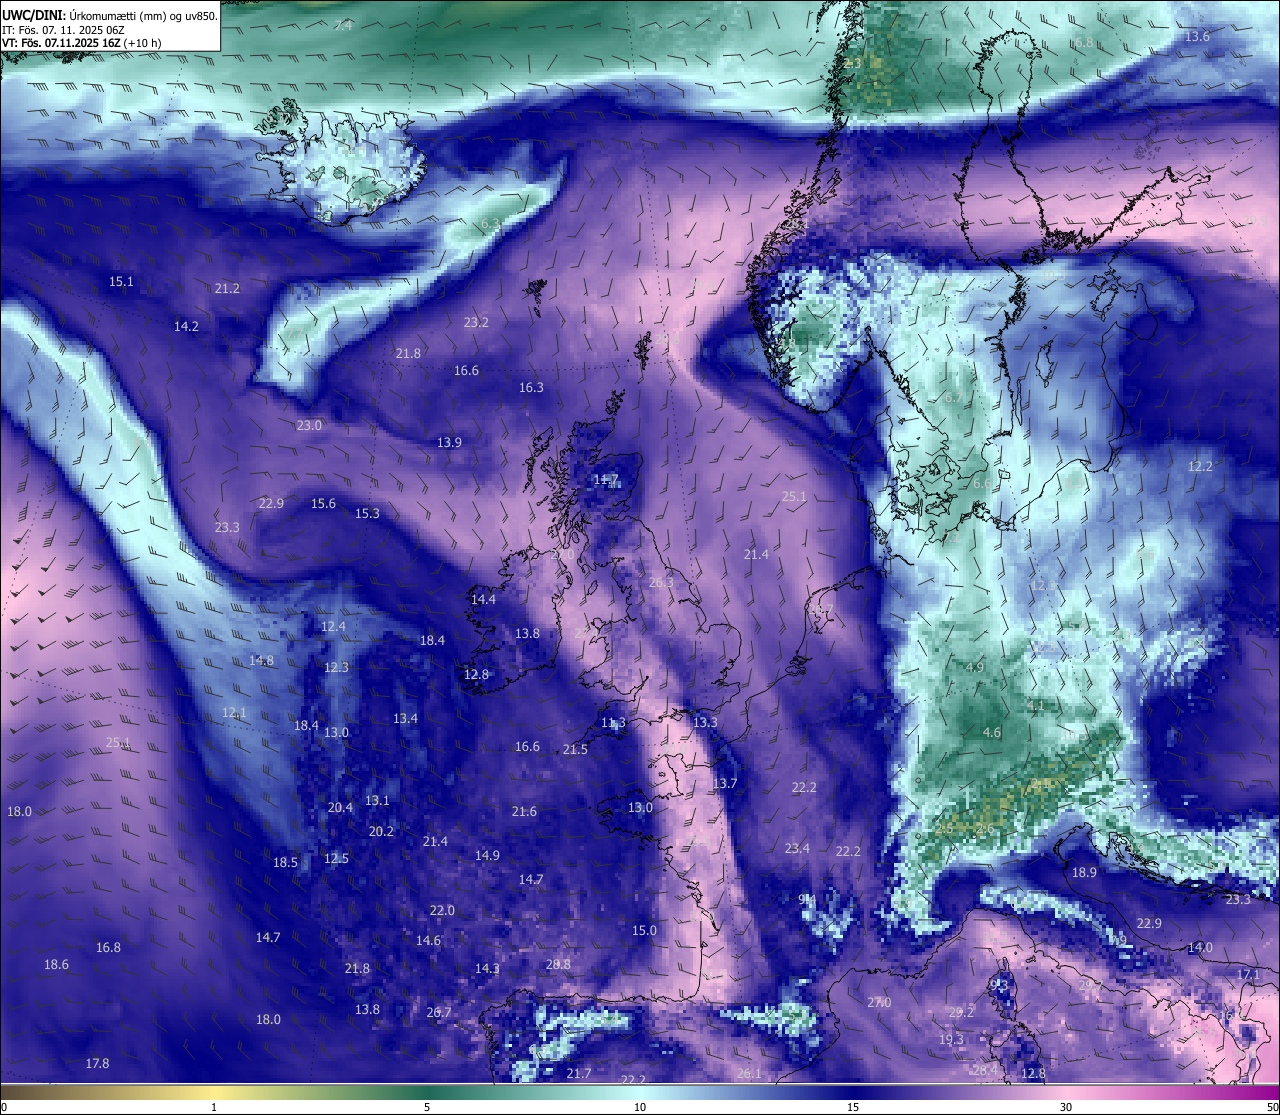Click the map value 13.6

[x=1197, y=37]
